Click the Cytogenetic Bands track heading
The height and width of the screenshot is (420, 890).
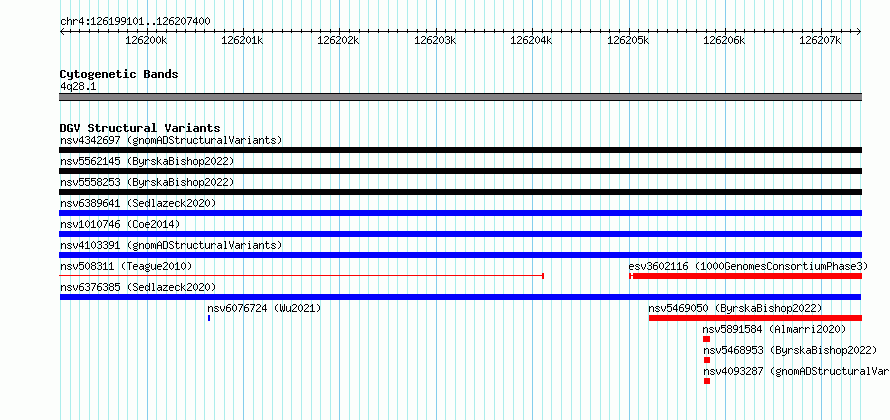[119, 74]
